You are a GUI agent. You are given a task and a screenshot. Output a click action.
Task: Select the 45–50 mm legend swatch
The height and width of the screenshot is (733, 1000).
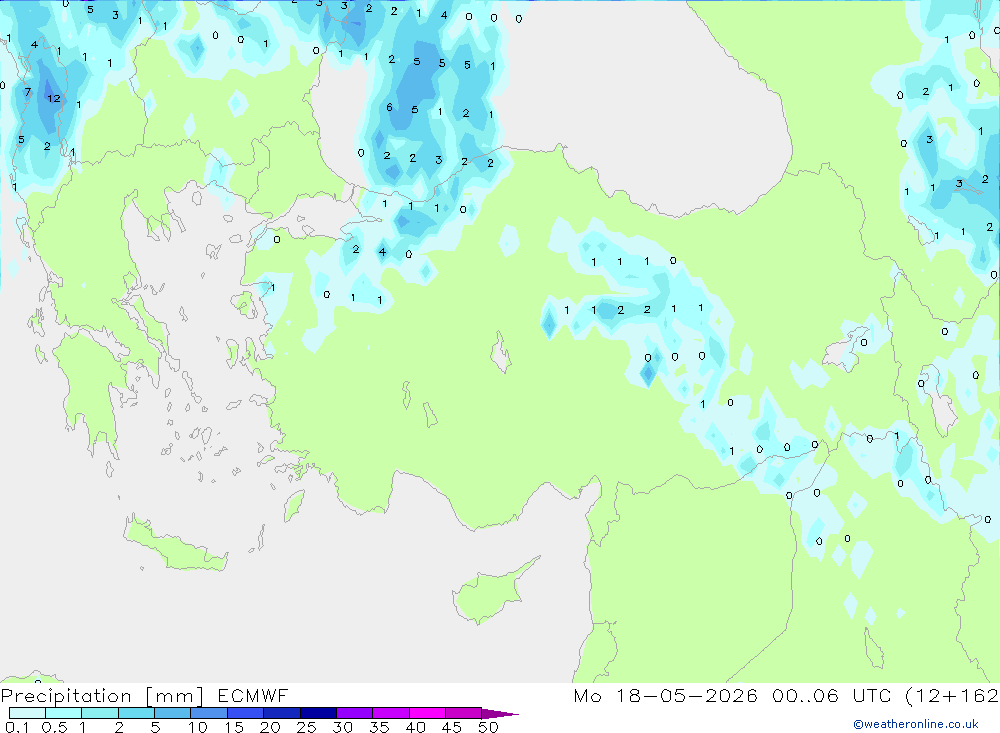[464, 713]
